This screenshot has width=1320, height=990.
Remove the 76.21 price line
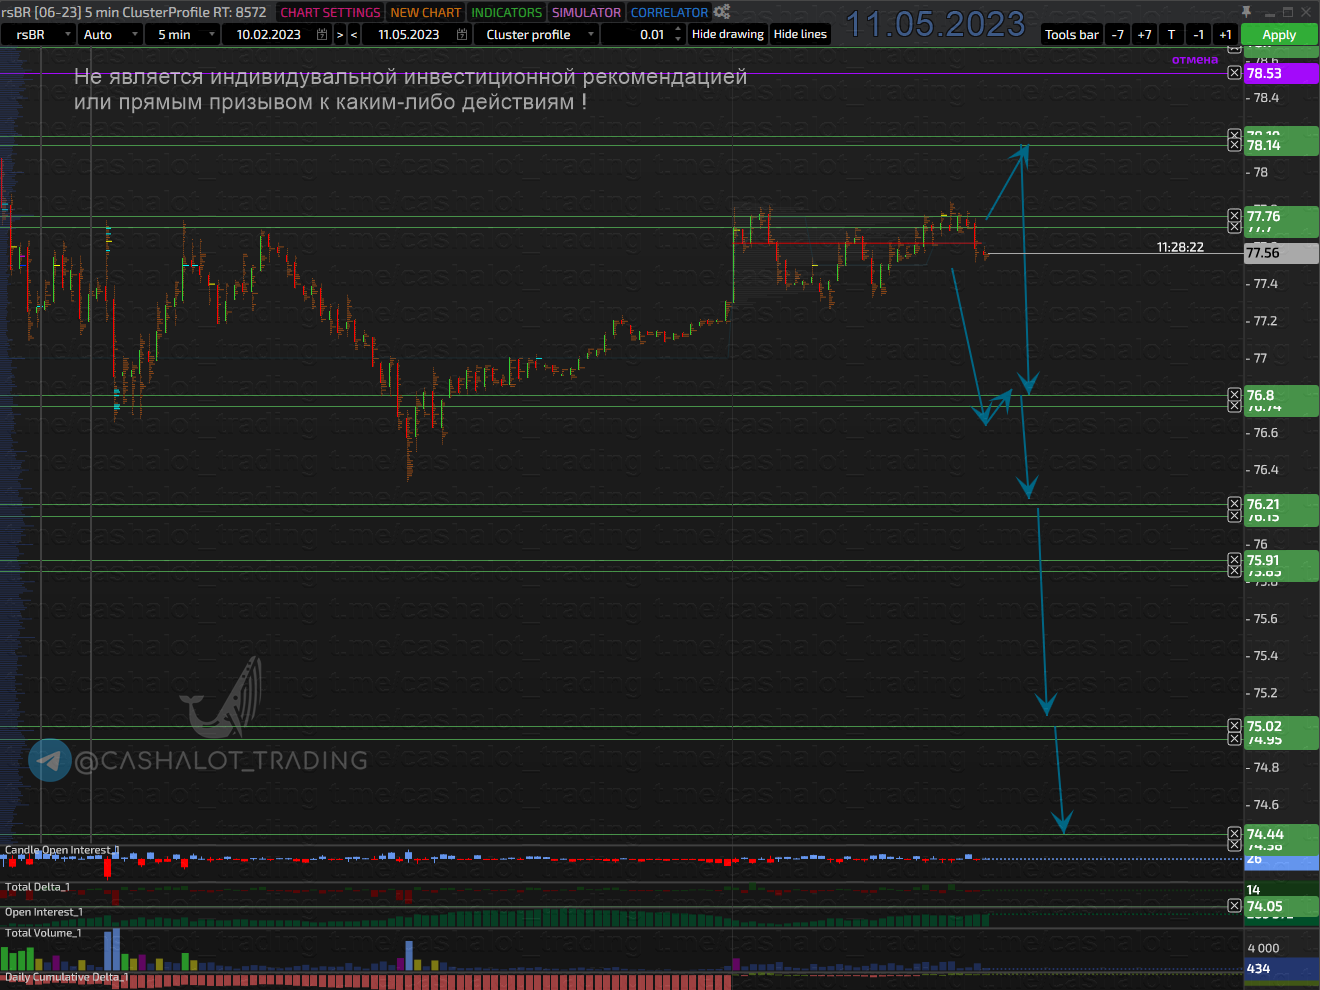1234,505
